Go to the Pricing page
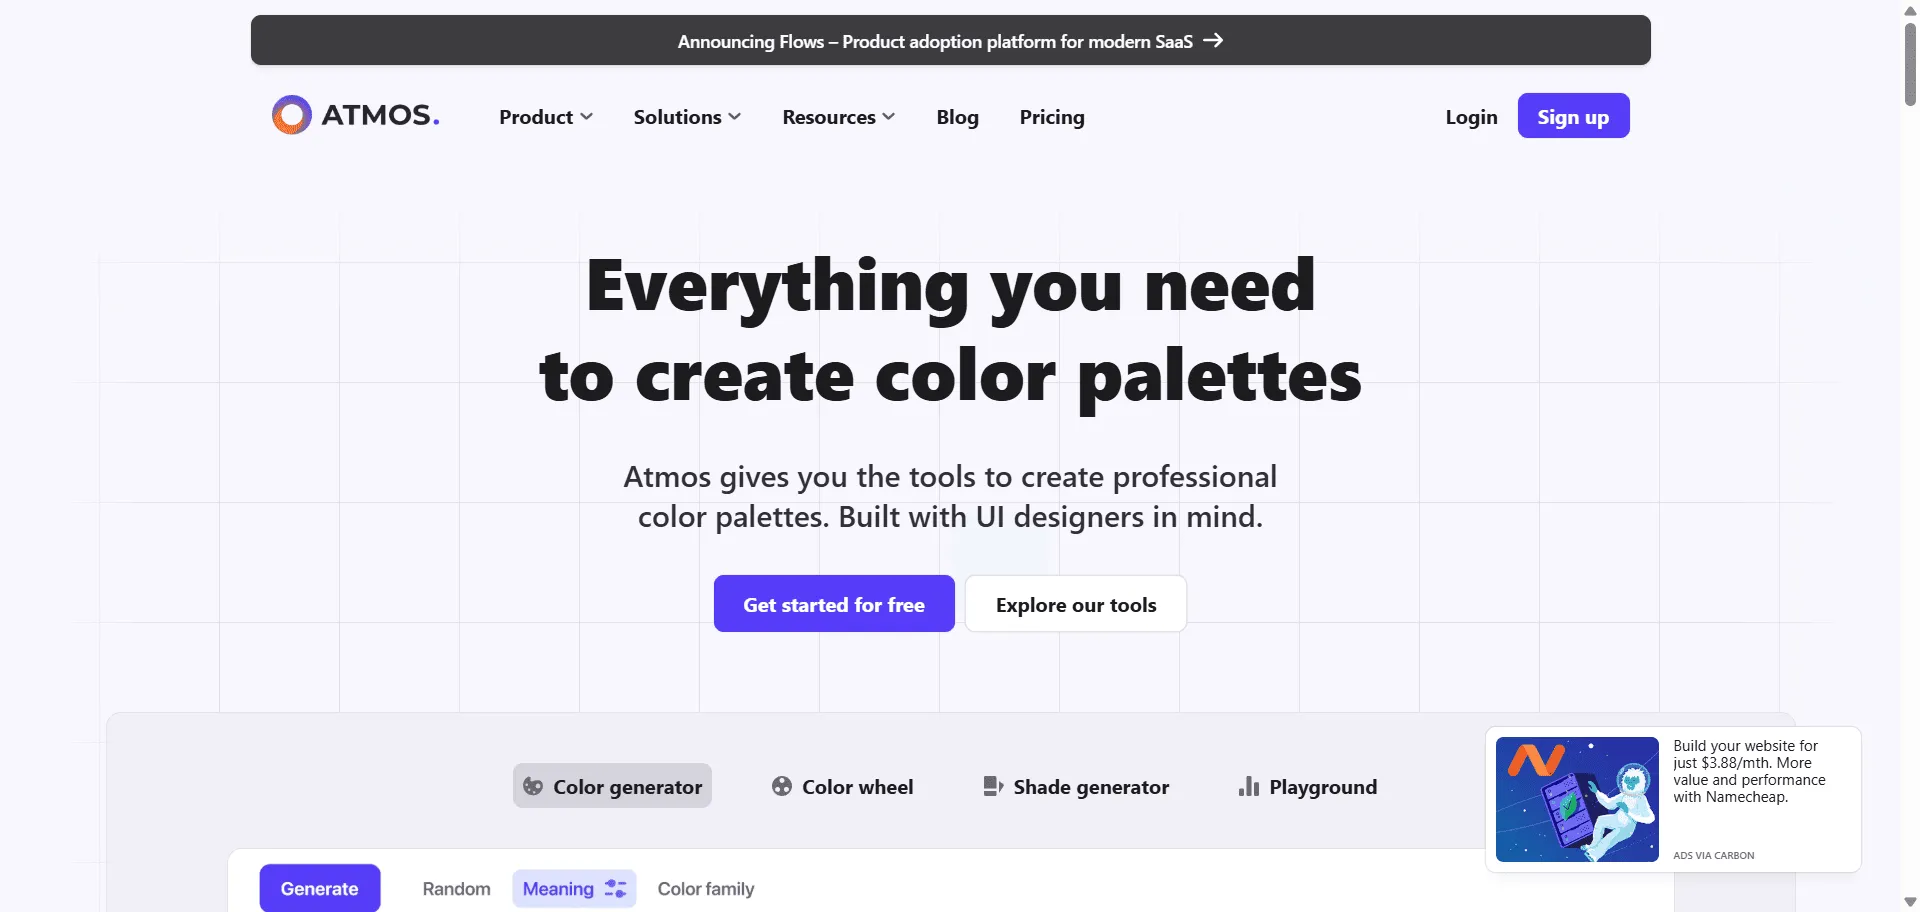 click(1052, 116)
